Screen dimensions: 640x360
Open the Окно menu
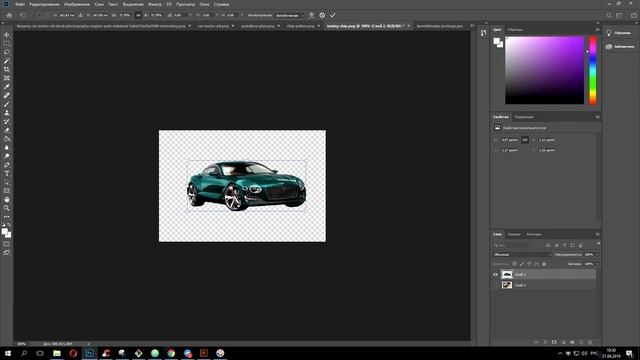click(x=204, y=4)
